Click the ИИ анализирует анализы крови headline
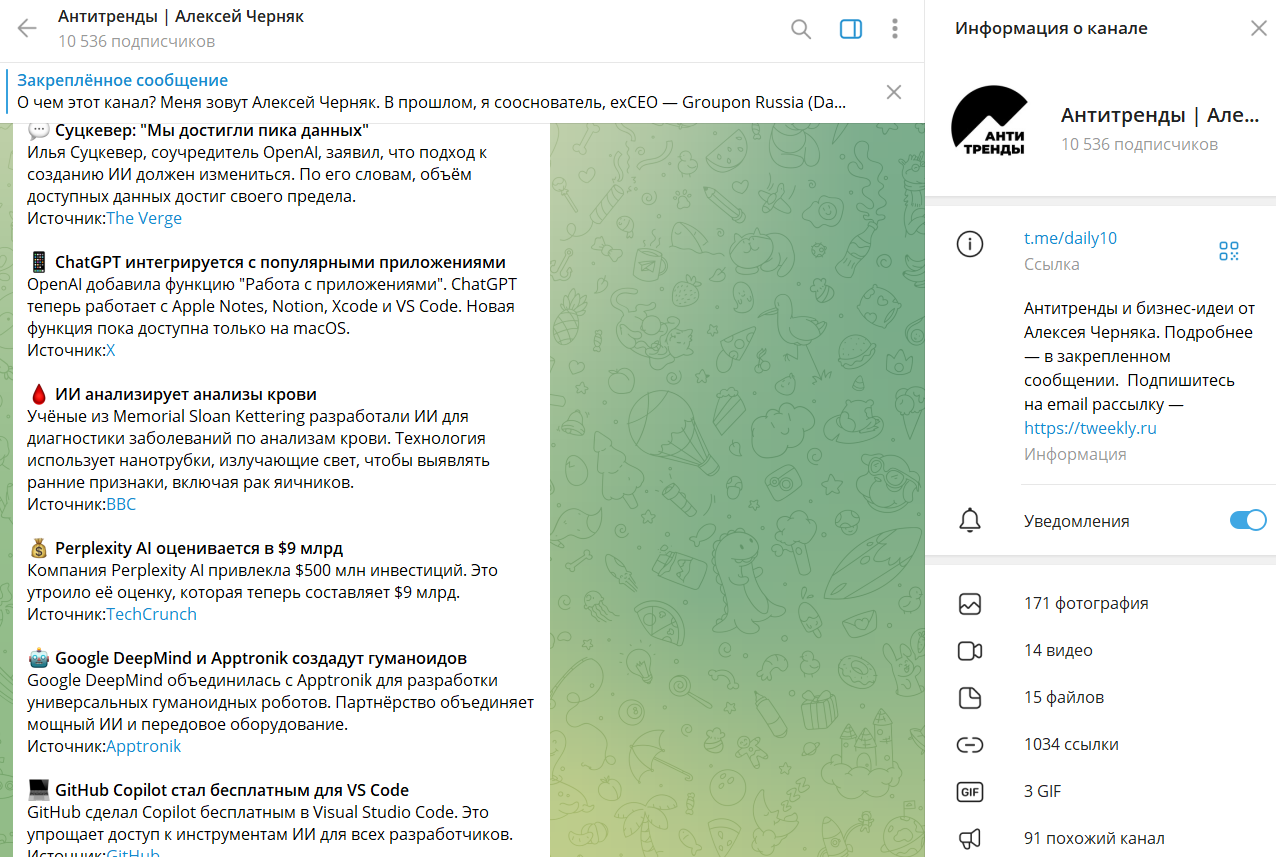1276x857 pixels. pyautogui.click(x=186, y=394)
